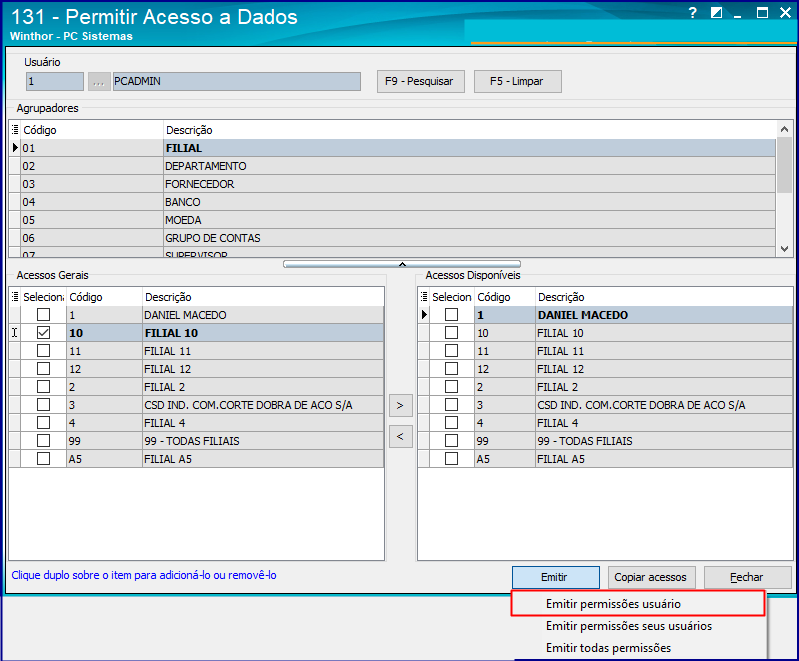Click the contrast square icon in title bar
Screen dimensions: 799x661
716,13
